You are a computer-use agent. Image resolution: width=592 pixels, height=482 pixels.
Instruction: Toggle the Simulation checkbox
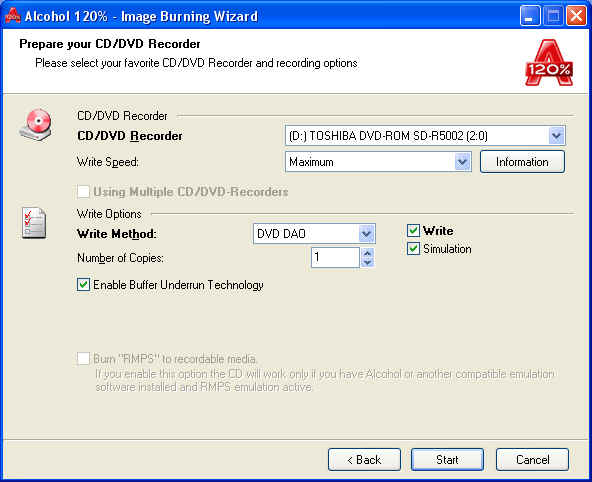(x=413, y=249)
